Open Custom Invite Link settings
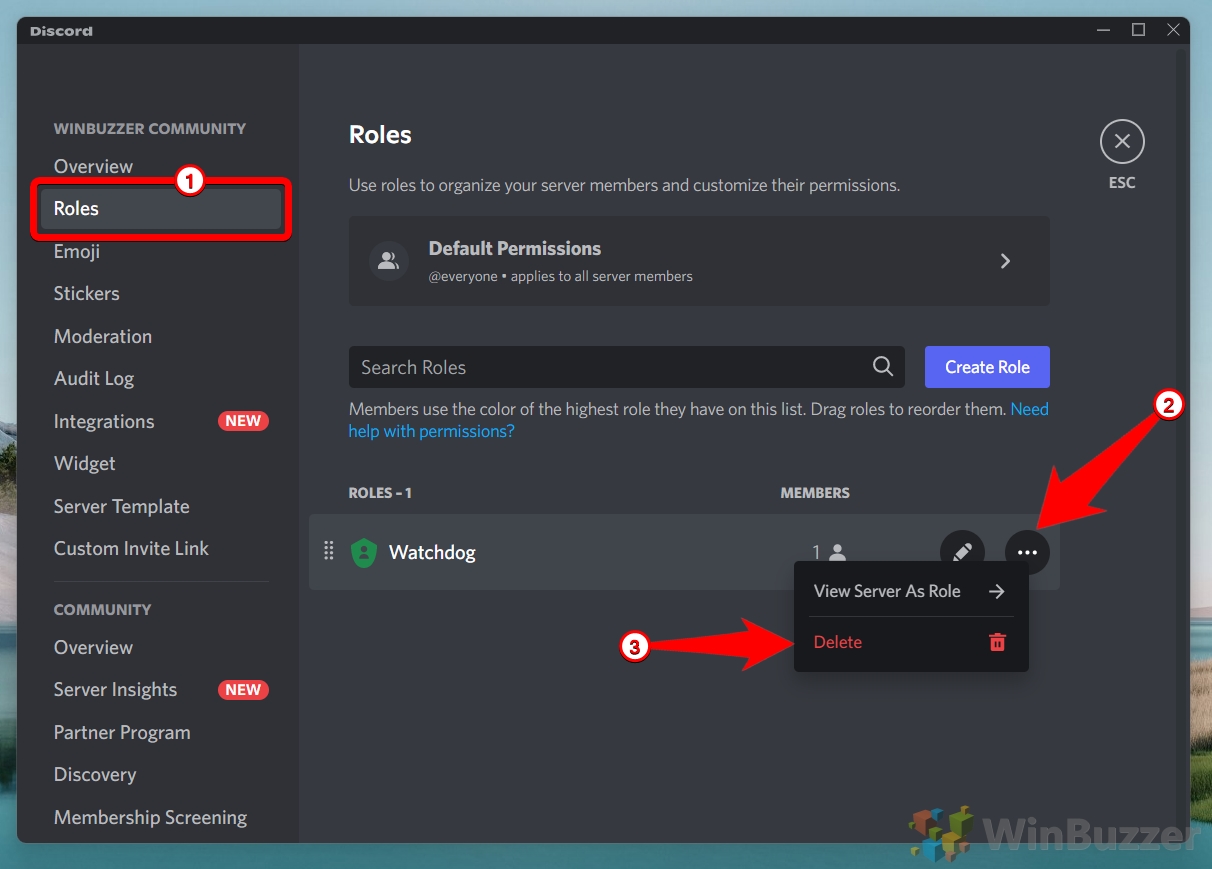 (x=131, y=548)
